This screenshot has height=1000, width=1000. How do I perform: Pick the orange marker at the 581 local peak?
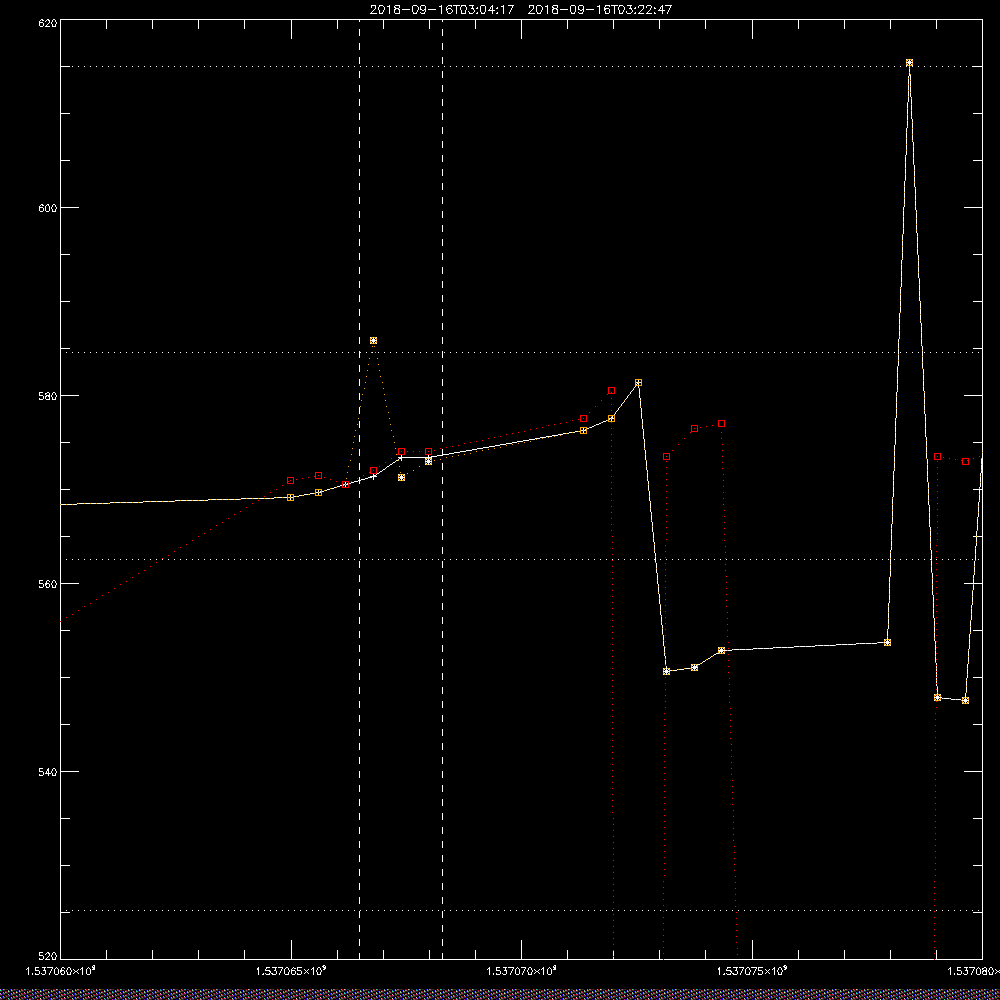click(638, 383)
